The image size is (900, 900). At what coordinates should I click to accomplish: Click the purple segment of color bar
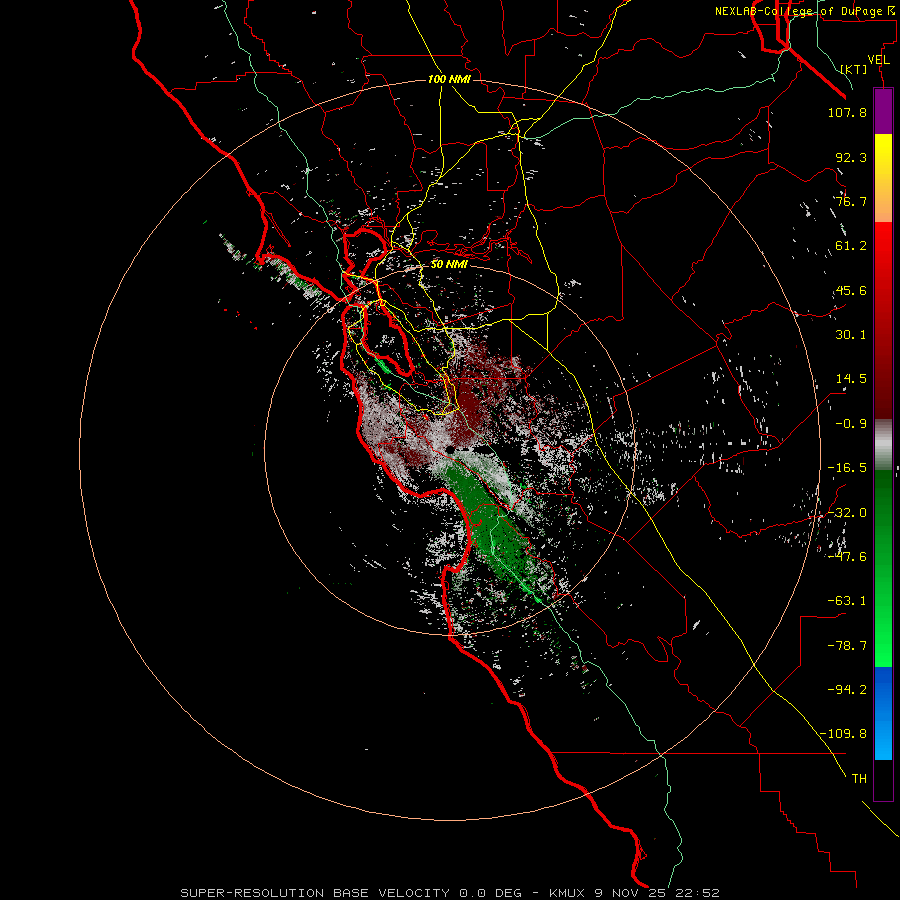883,111
